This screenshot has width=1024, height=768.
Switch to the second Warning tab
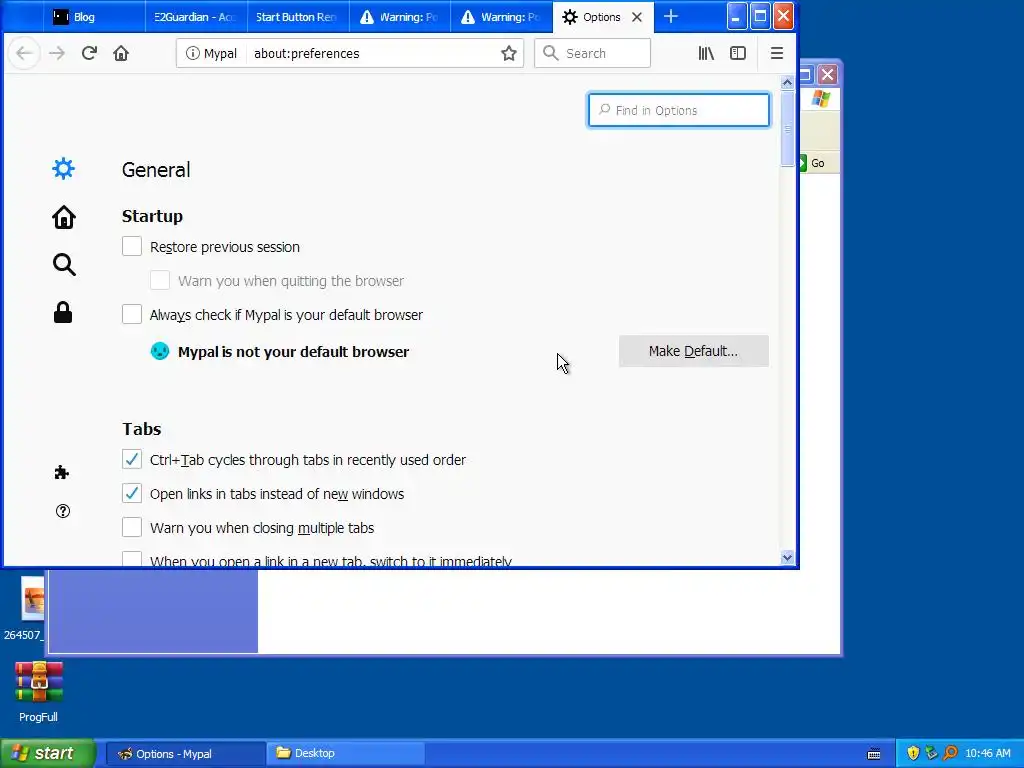(x=501, y=17)
